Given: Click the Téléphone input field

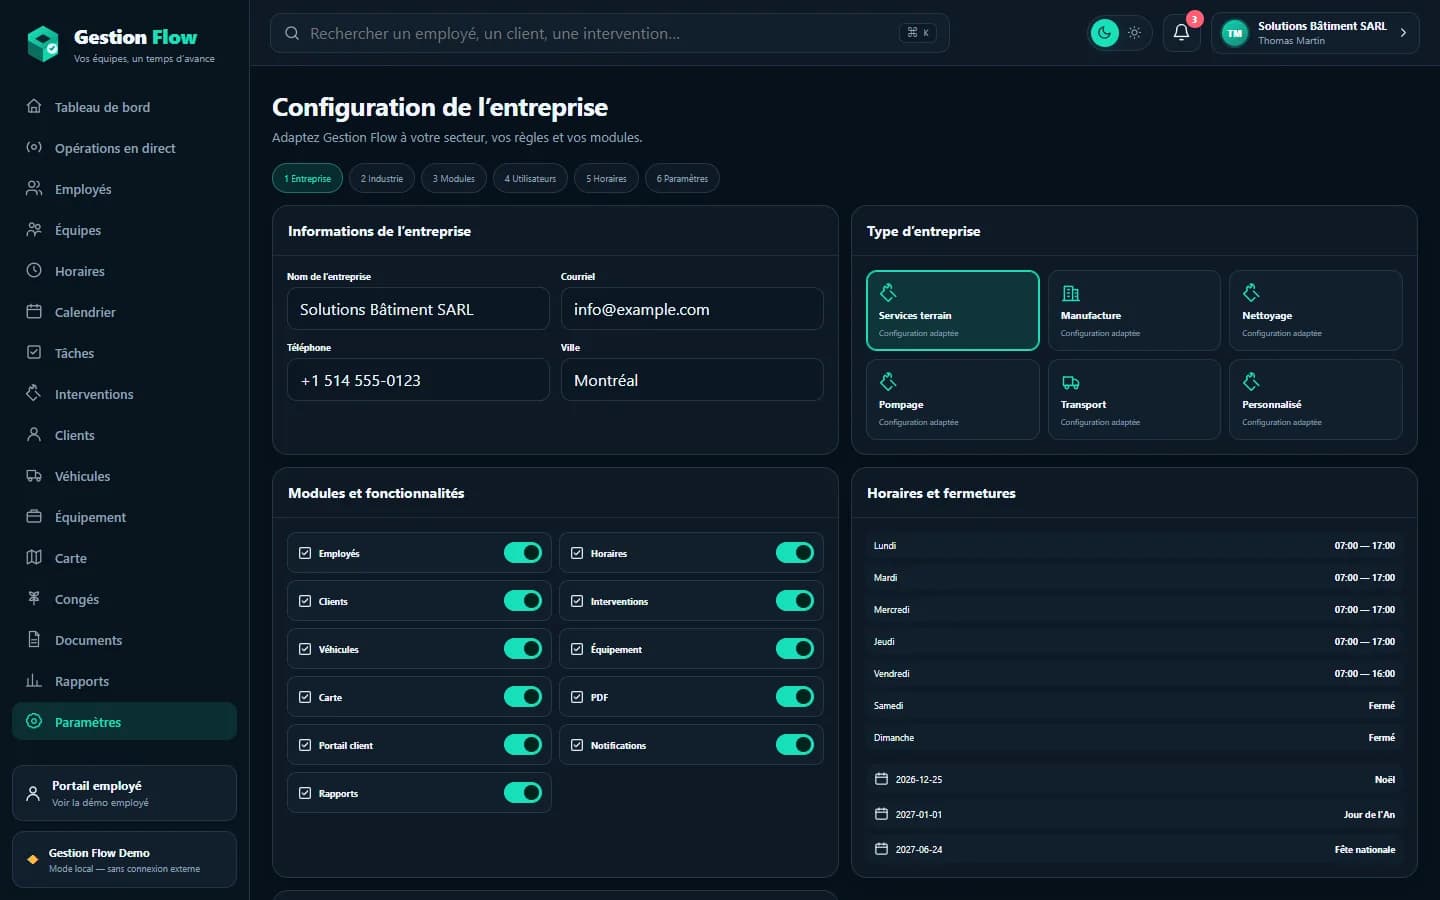Looking at the screenshot, I should (x=418, y=380).
